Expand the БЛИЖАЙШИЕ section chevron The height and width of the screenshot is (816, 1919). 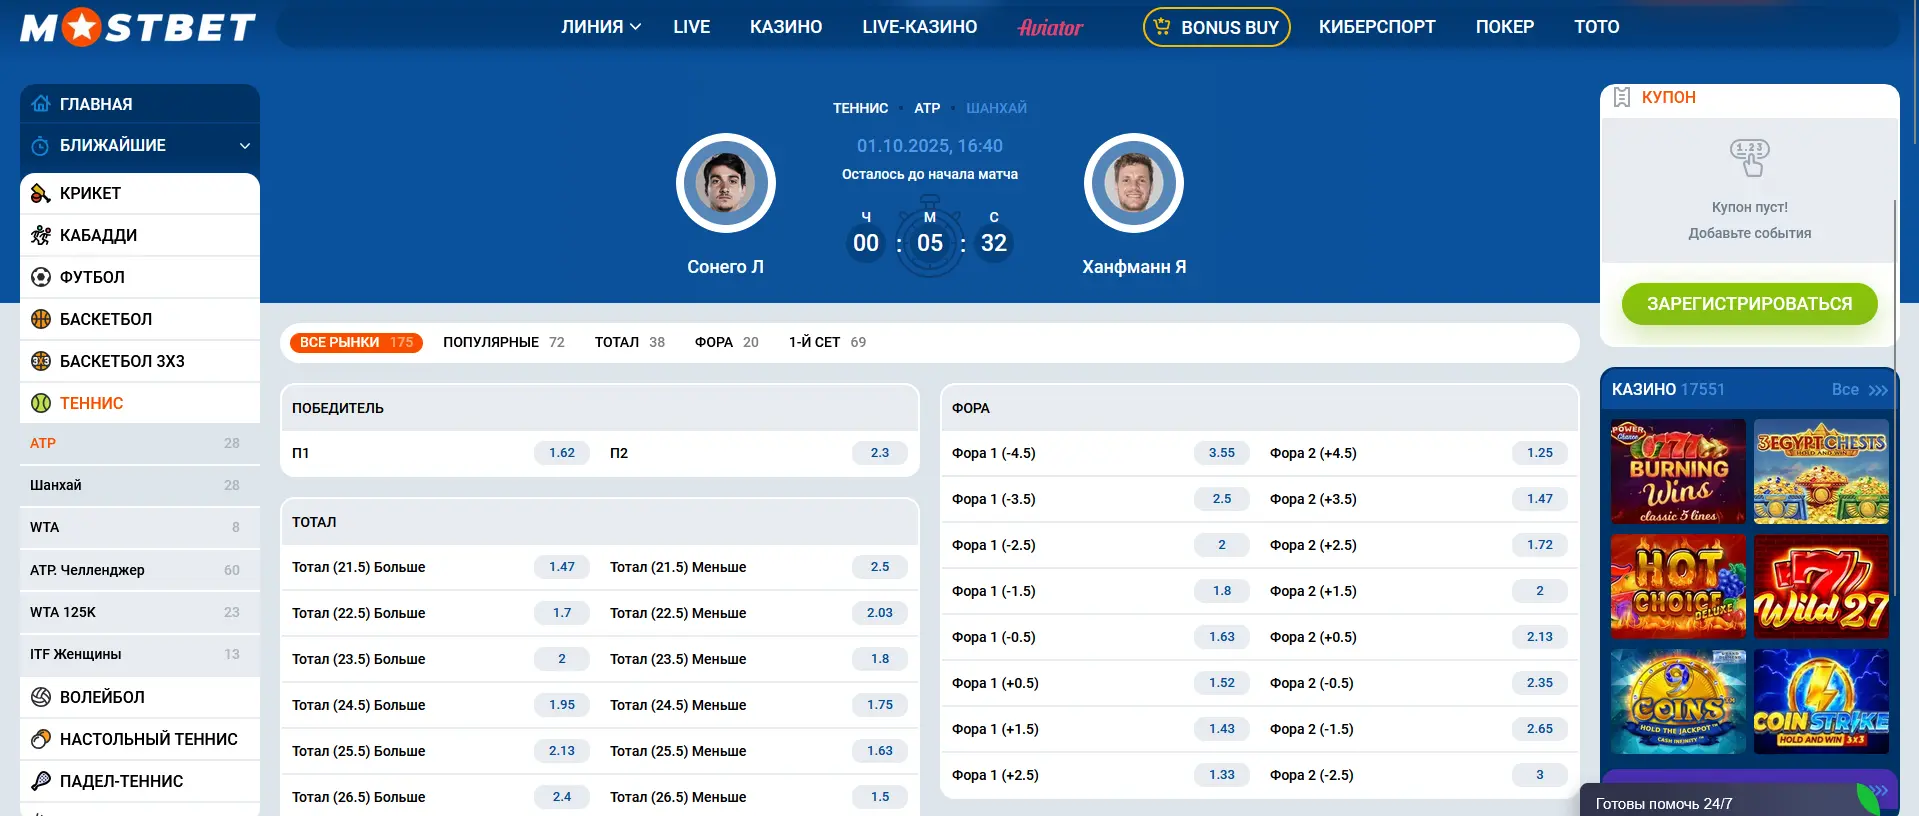point(245,146)
